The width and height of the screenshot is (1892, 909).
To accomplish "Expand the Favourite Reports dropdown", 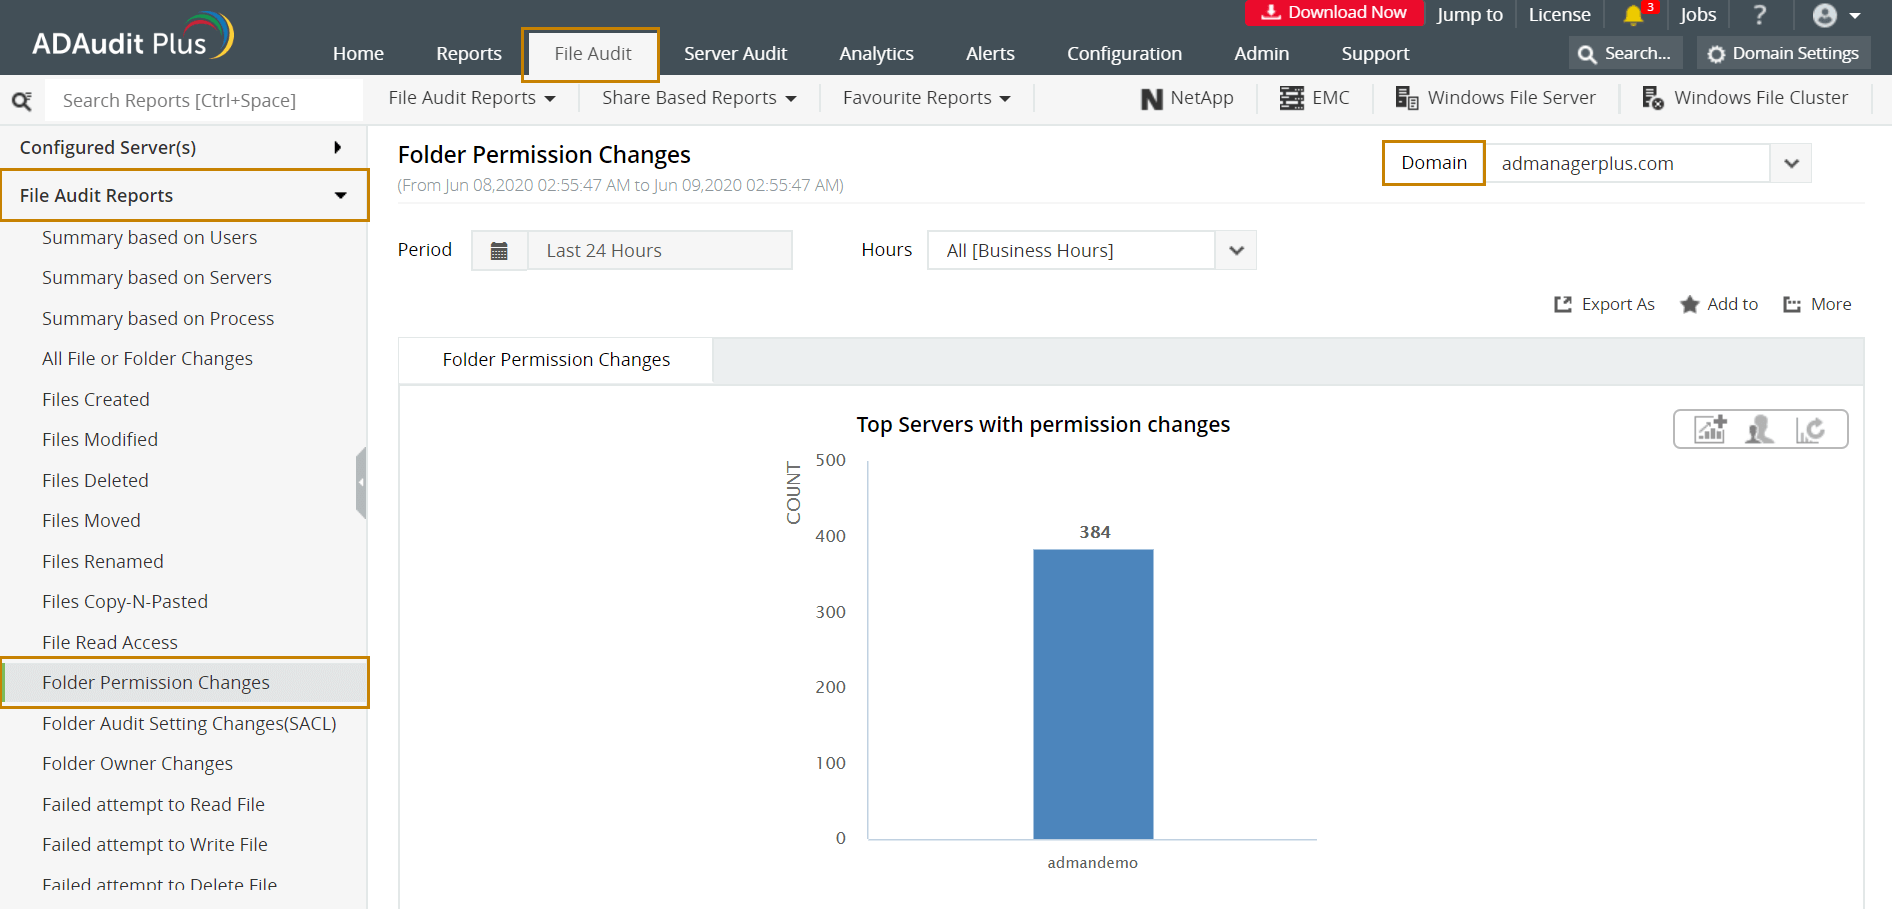I will [x=927, y=98].
